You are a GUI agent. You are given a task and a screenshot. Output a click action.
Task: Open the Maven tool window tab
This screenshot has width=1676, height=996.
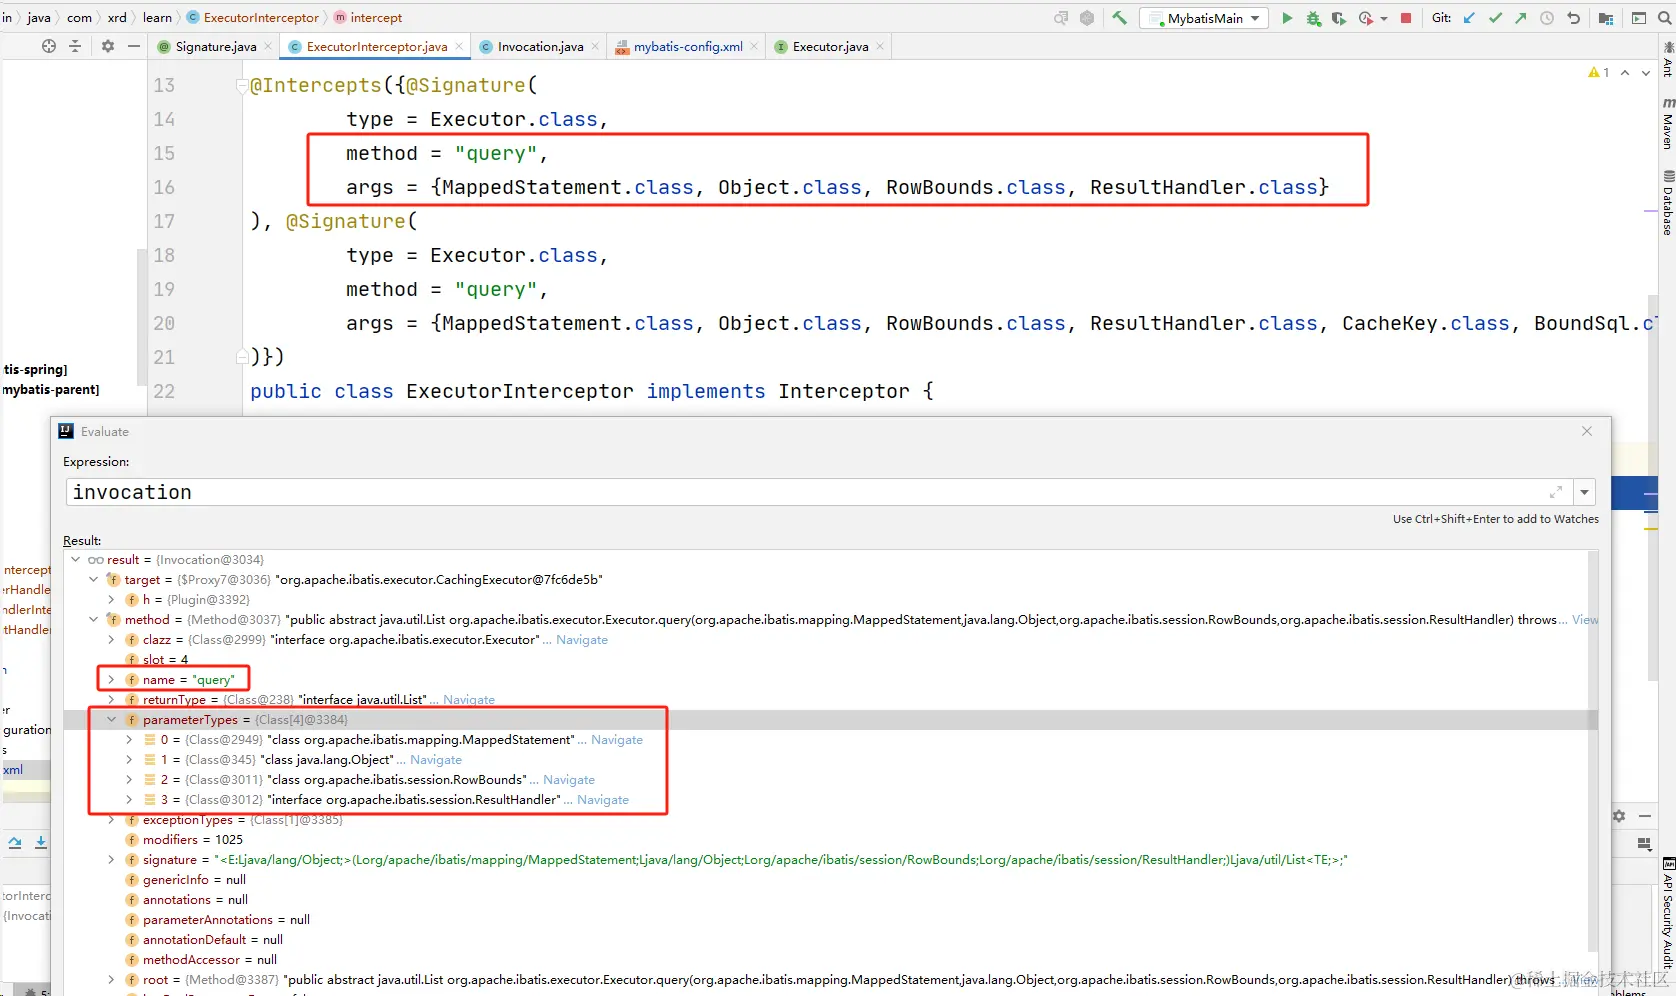coord(1667,124)
